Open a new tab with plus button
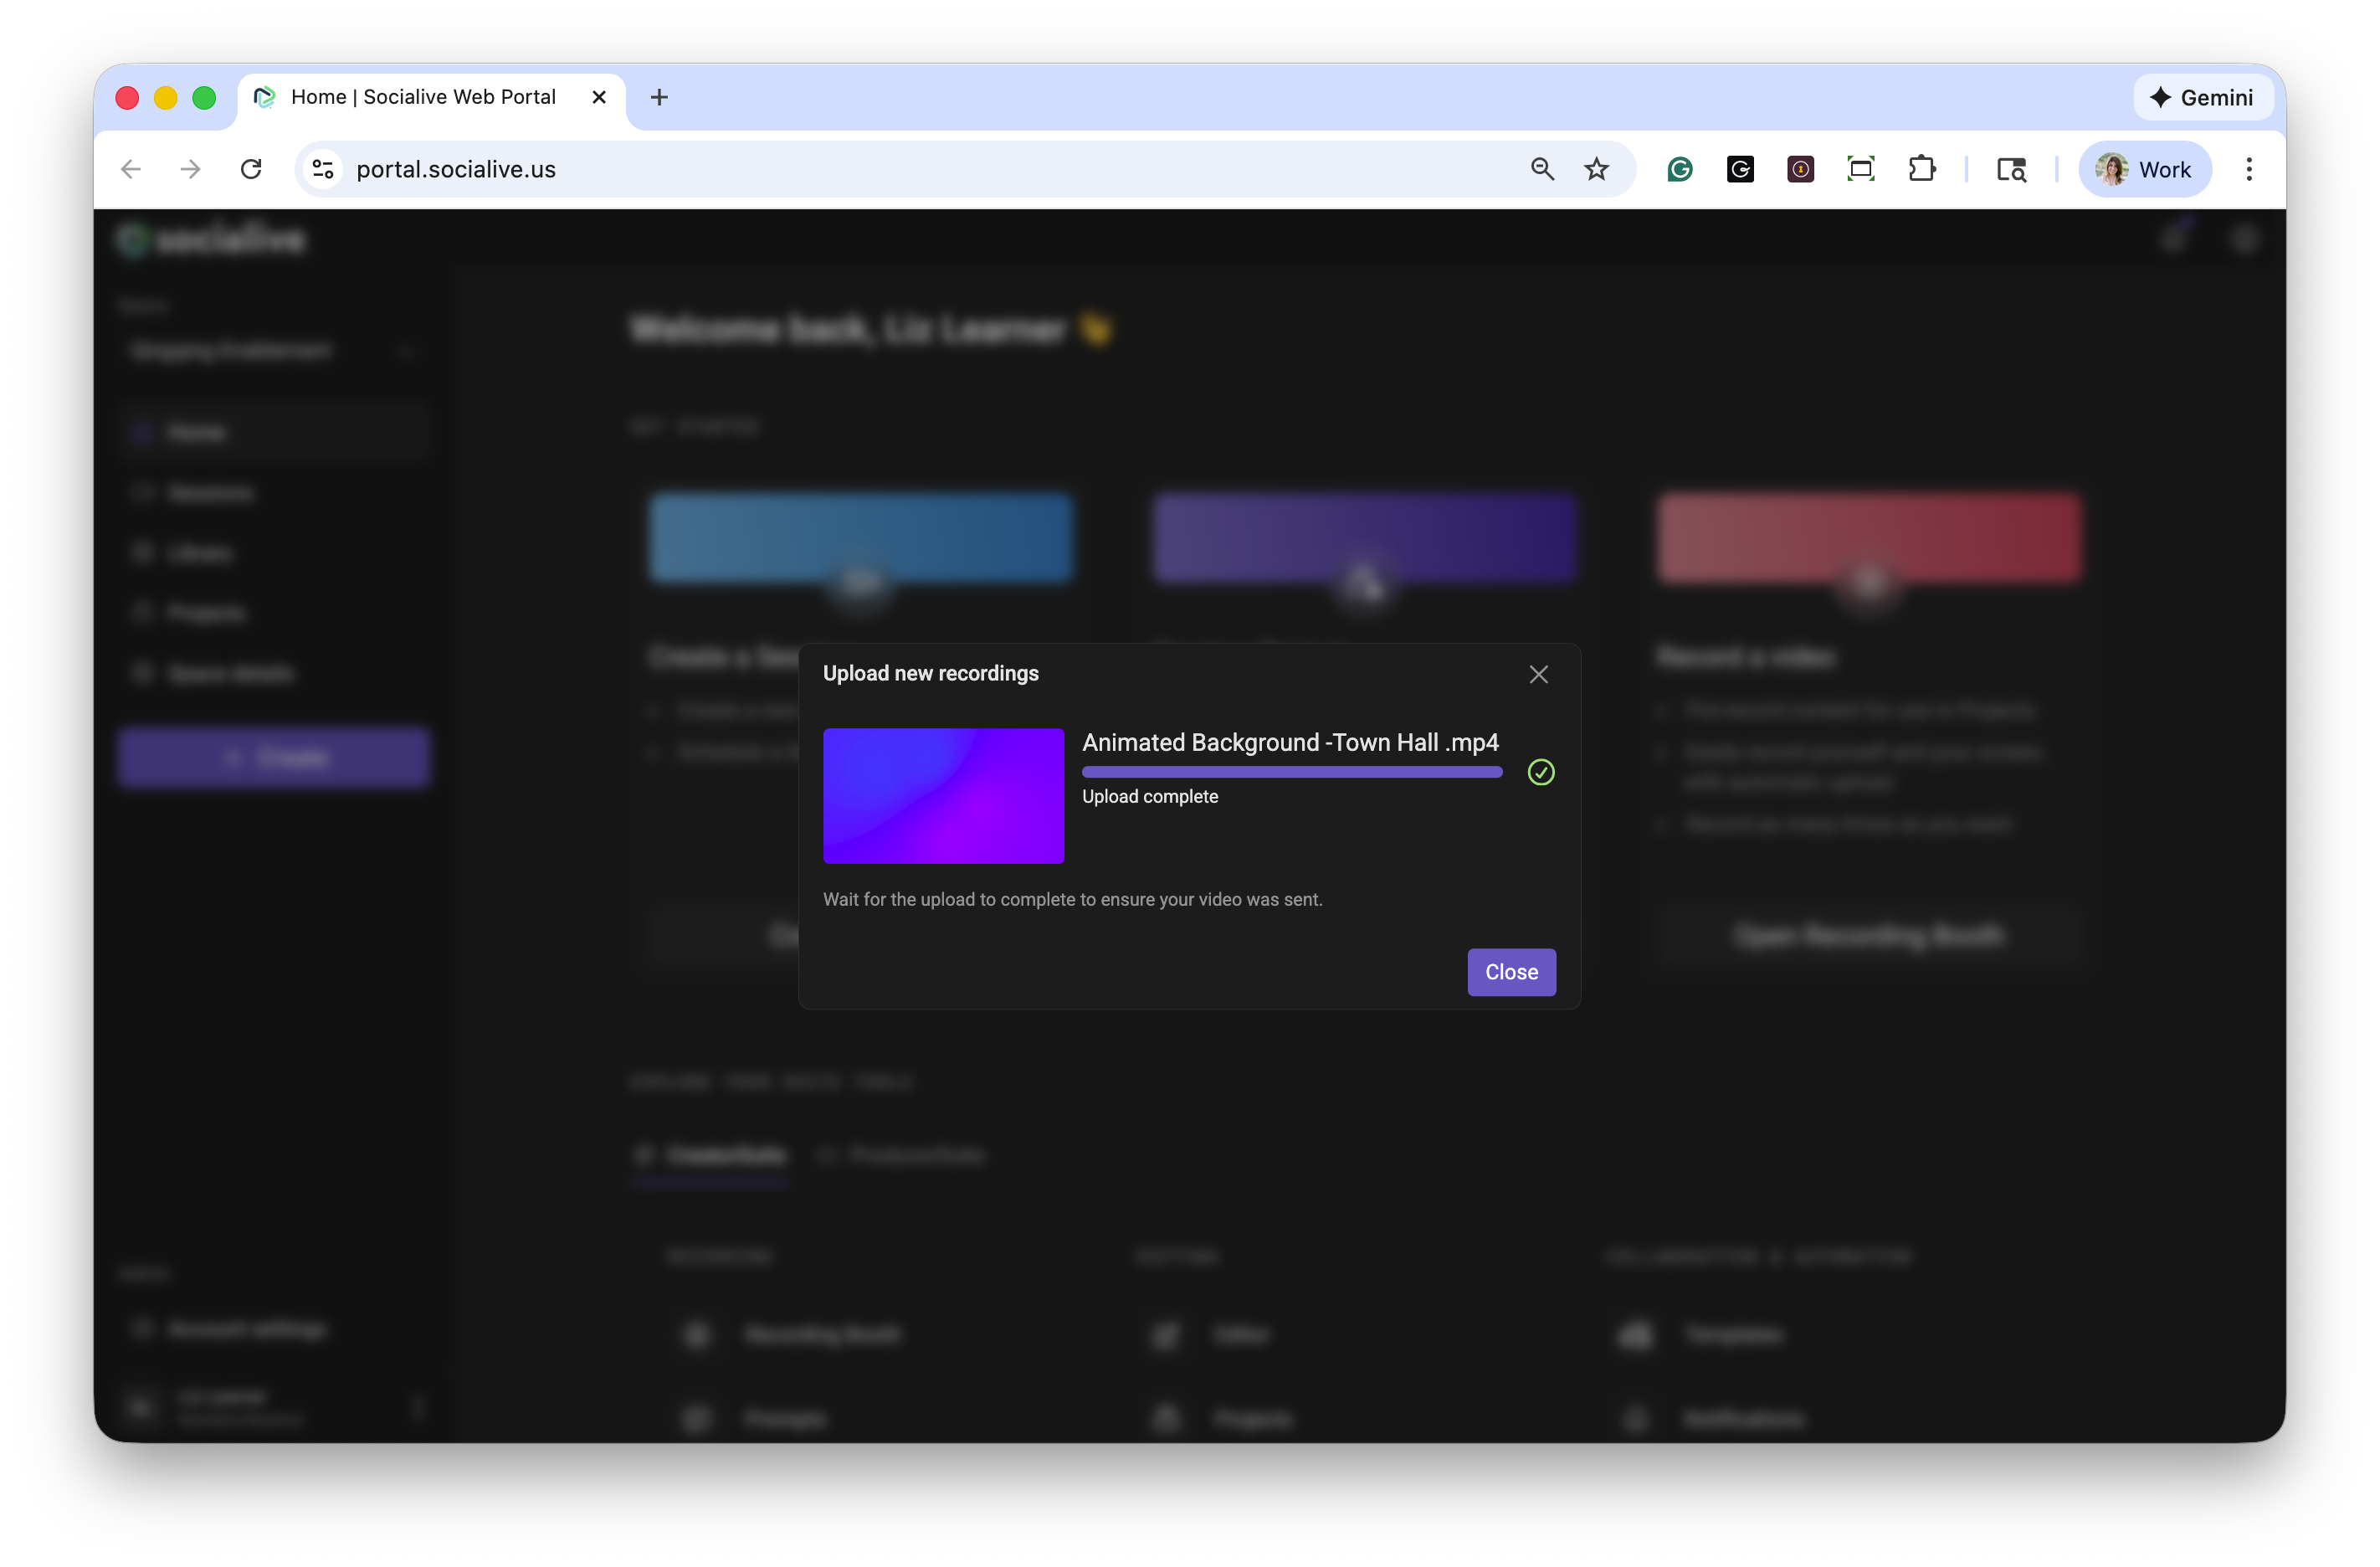This screenshot has width=2380, height=1567. point(659,97)
